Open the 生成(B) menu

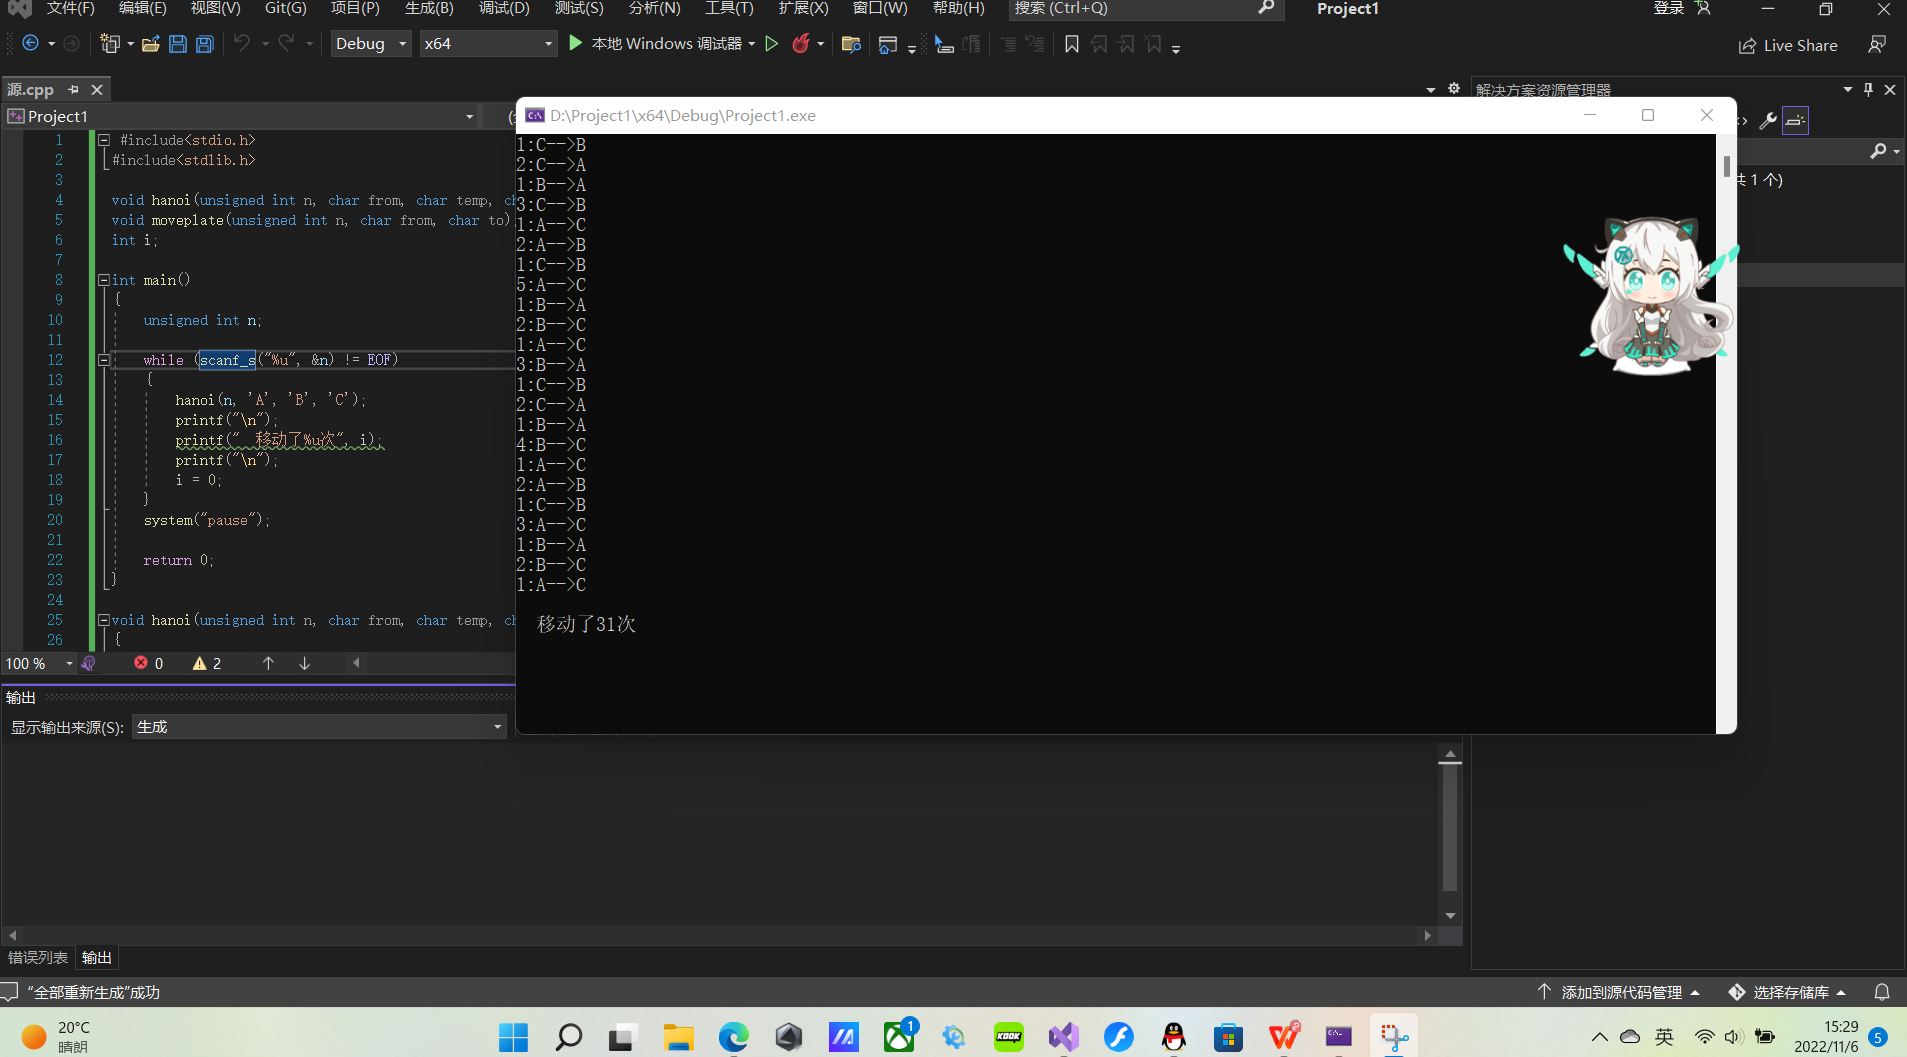pos(429,8)
